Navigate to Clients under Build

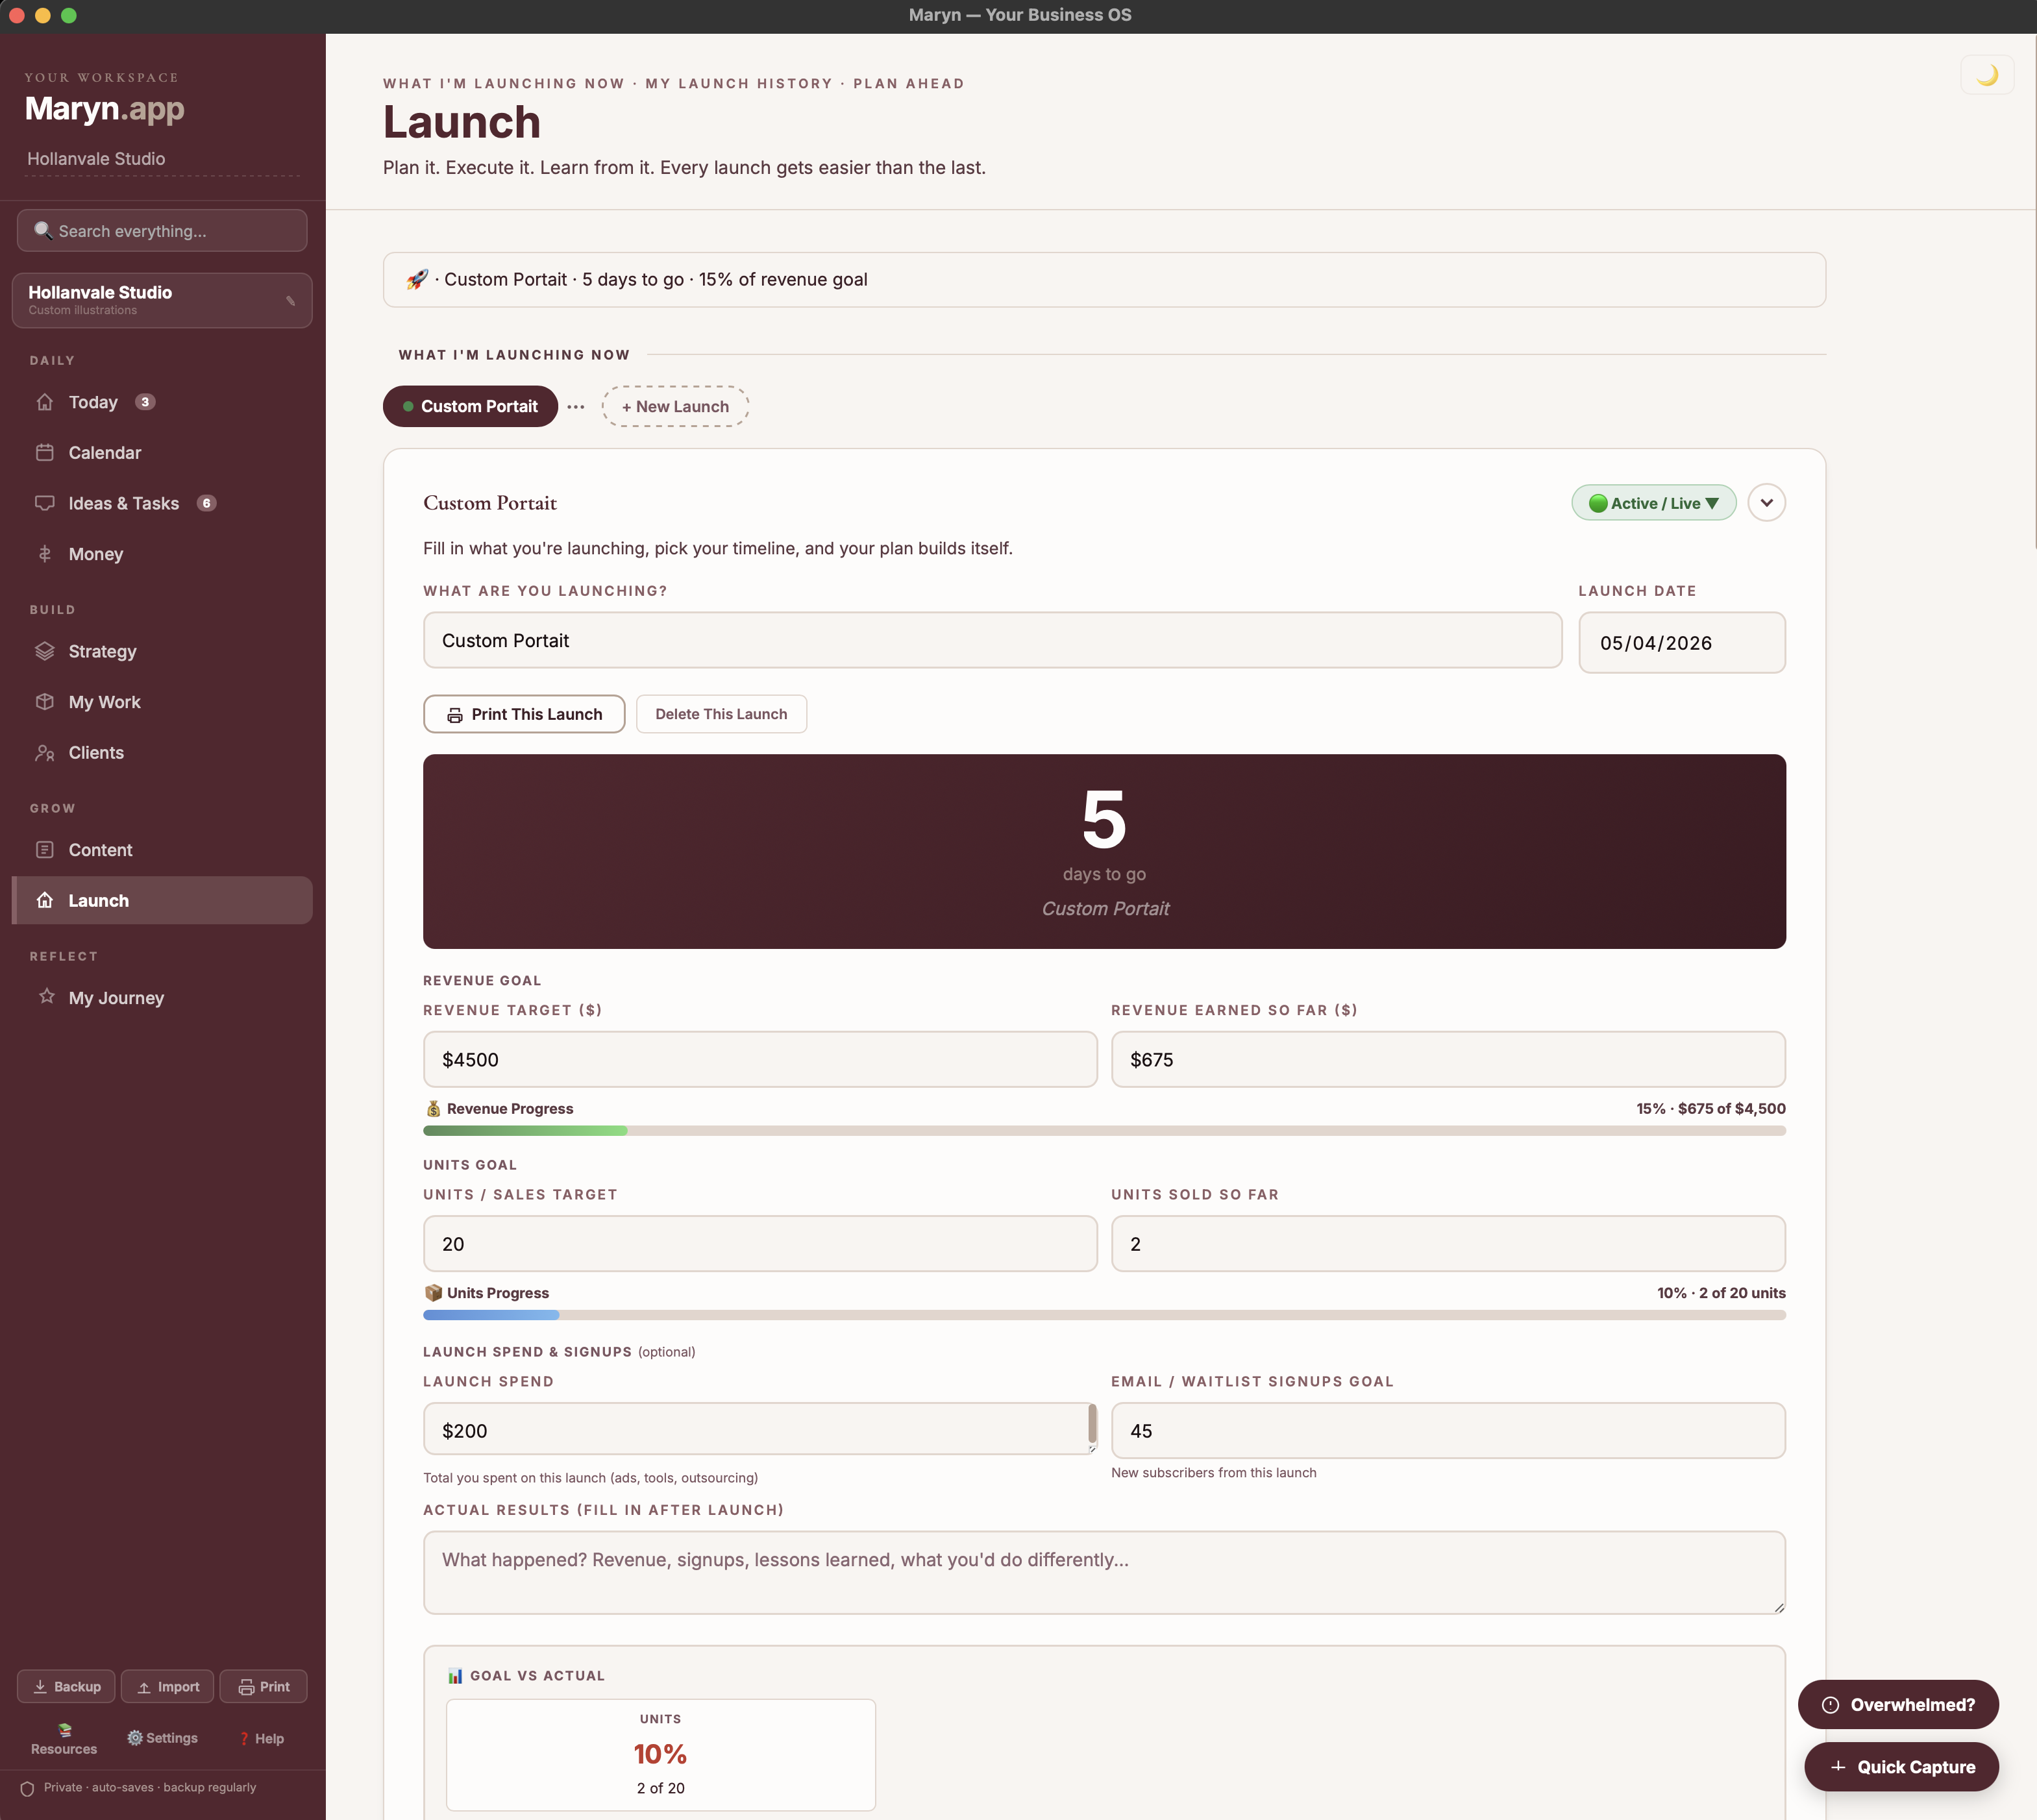[96, 752]
